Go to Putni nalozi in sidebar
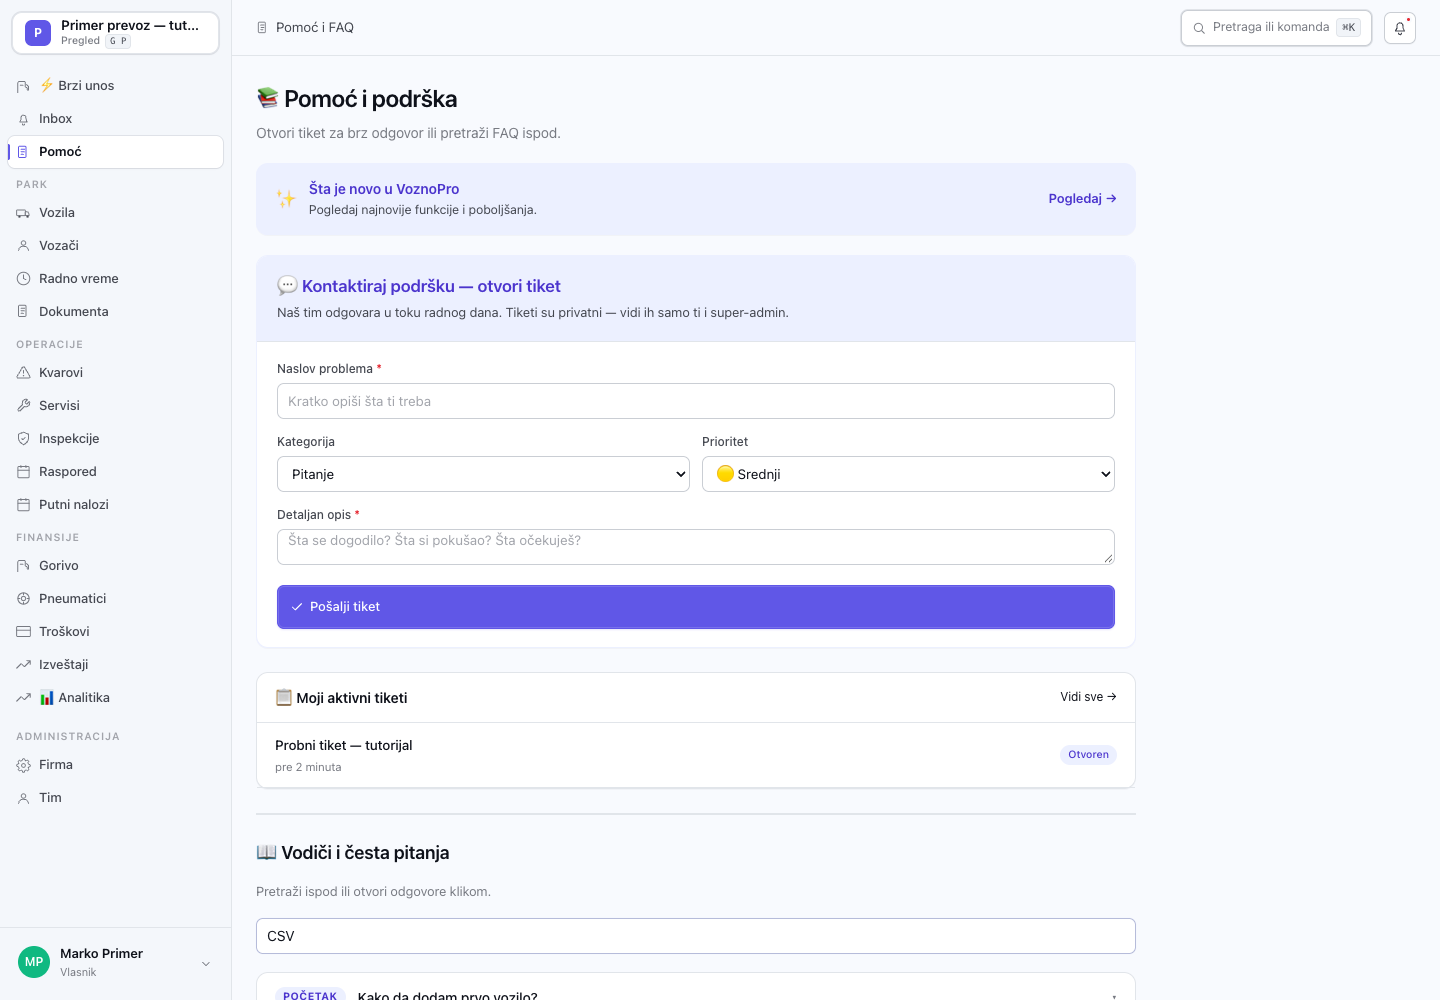This screenshot has width=1440, height=1000. coord(115,505)
